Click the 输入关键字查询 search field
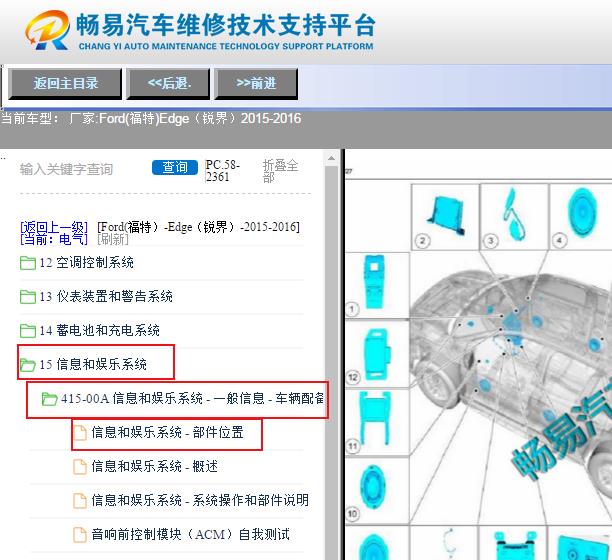Screen dimensions: 612x560 click(x=66, y=169)
